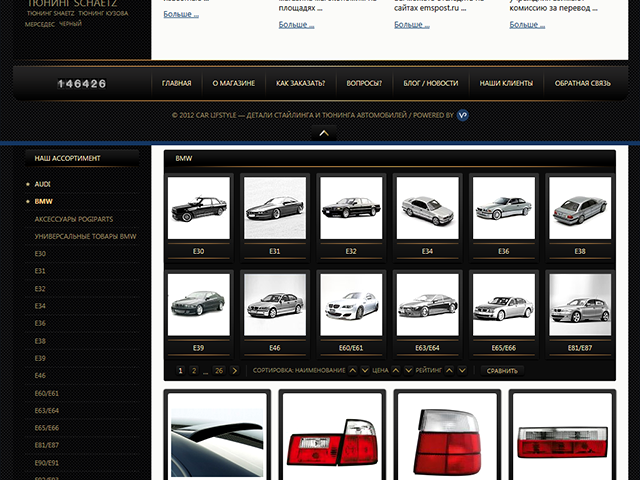Select E63/E64 in the sidebar list

(x=47, y=411)
